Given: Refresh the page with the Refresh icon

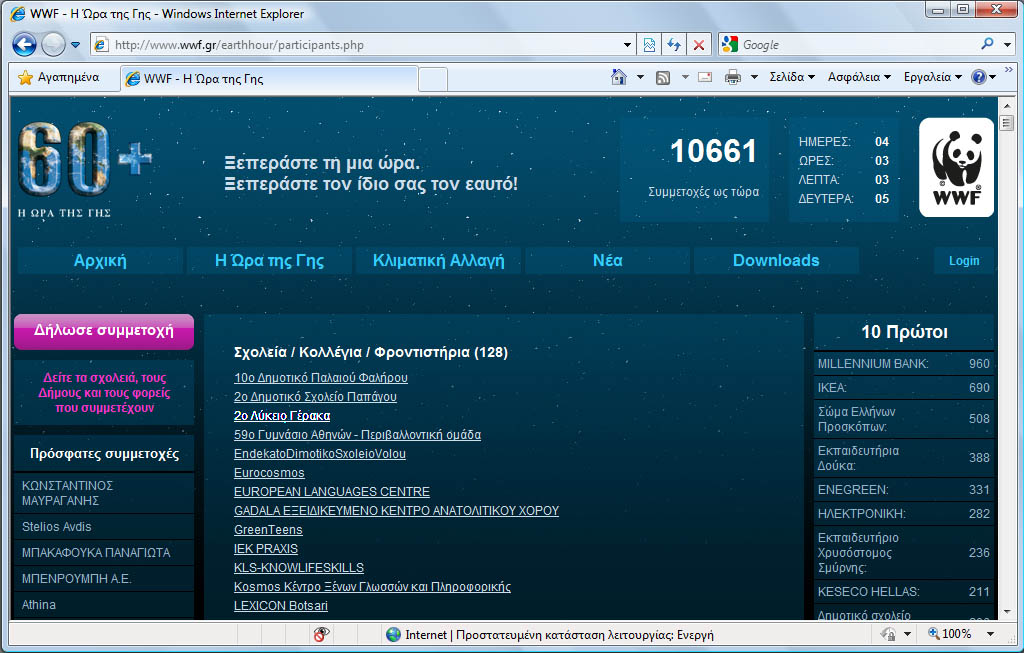Looking at the screenshot, I should pyautogui.click(x=673, y=45).
